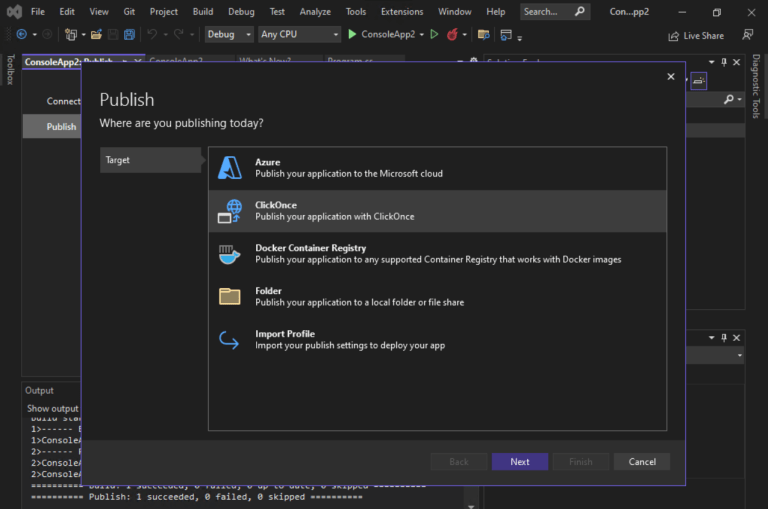Click the Hot Reload flame icon
Screen dimensions: 768x509
452,34
